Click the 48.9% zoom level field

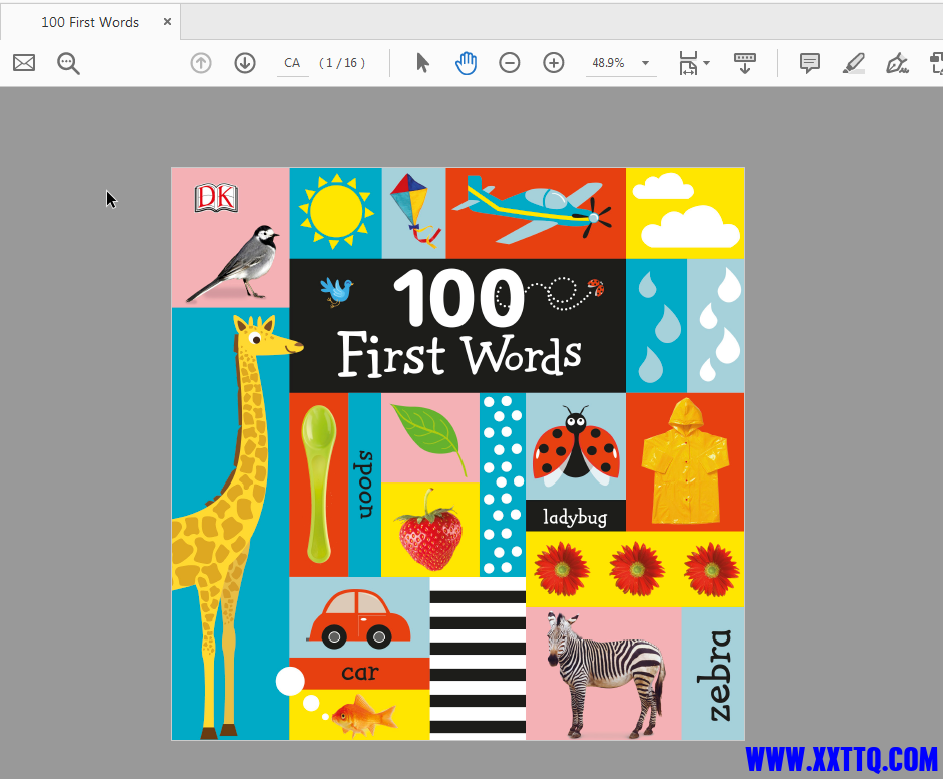click(609, 63)
